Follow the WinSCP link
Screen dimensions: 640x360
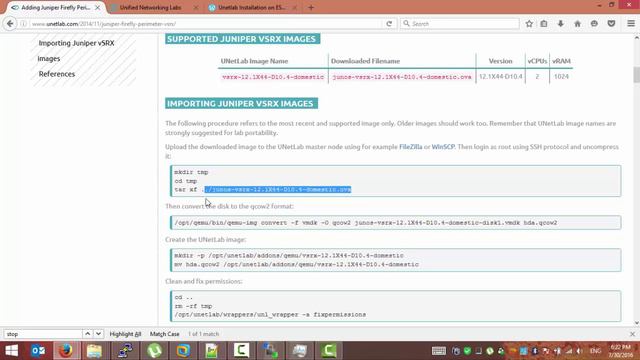coord(443,147)
